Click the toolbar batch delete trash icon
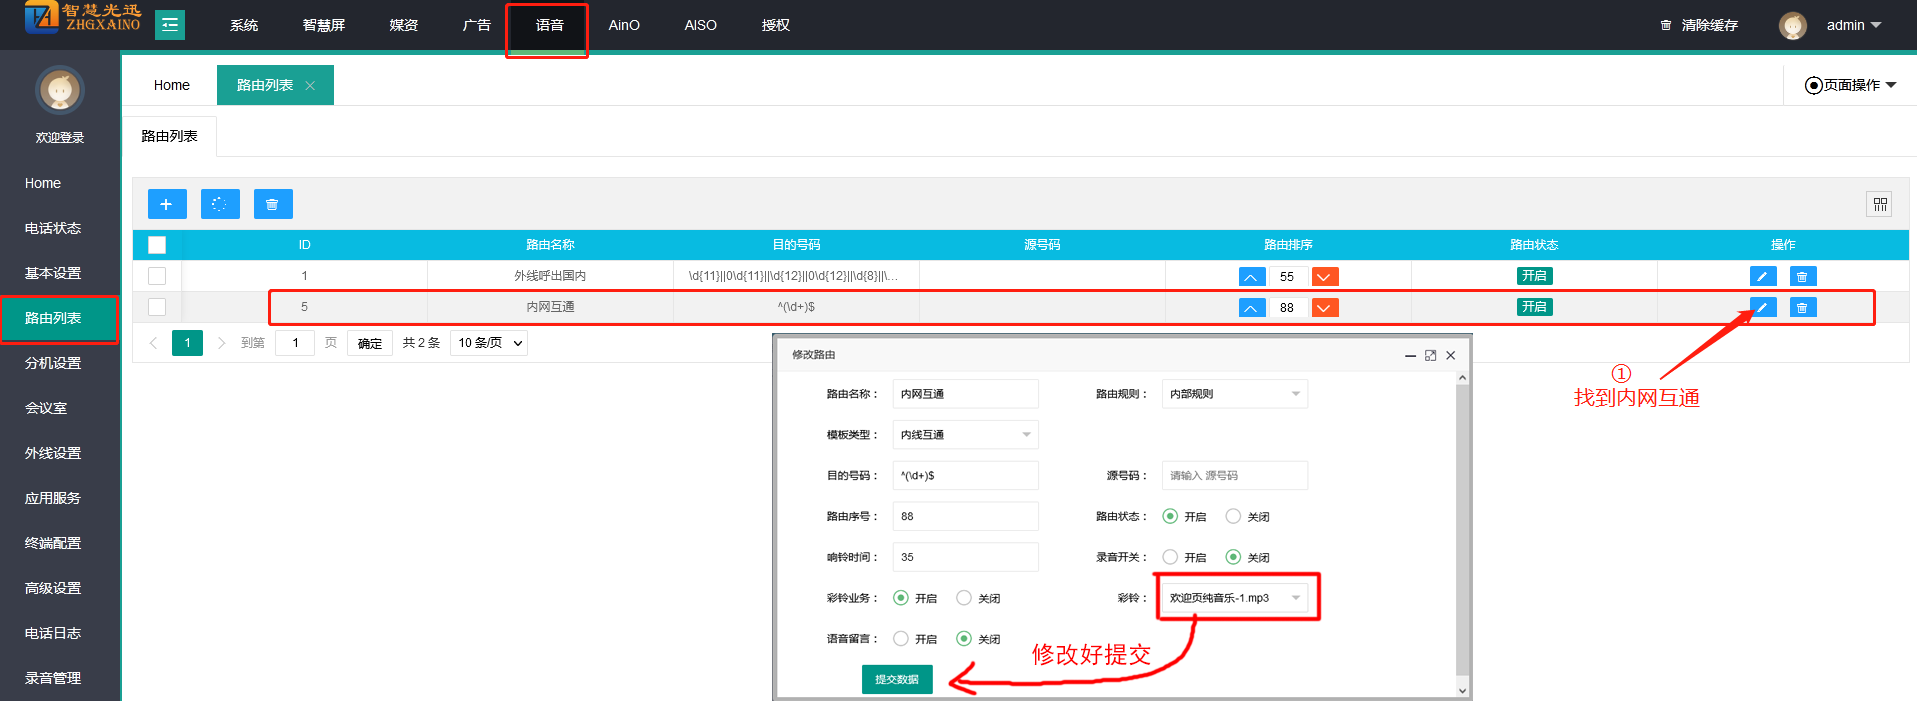The width and height of the screenshot is (1917, 701). coord(272,204)
